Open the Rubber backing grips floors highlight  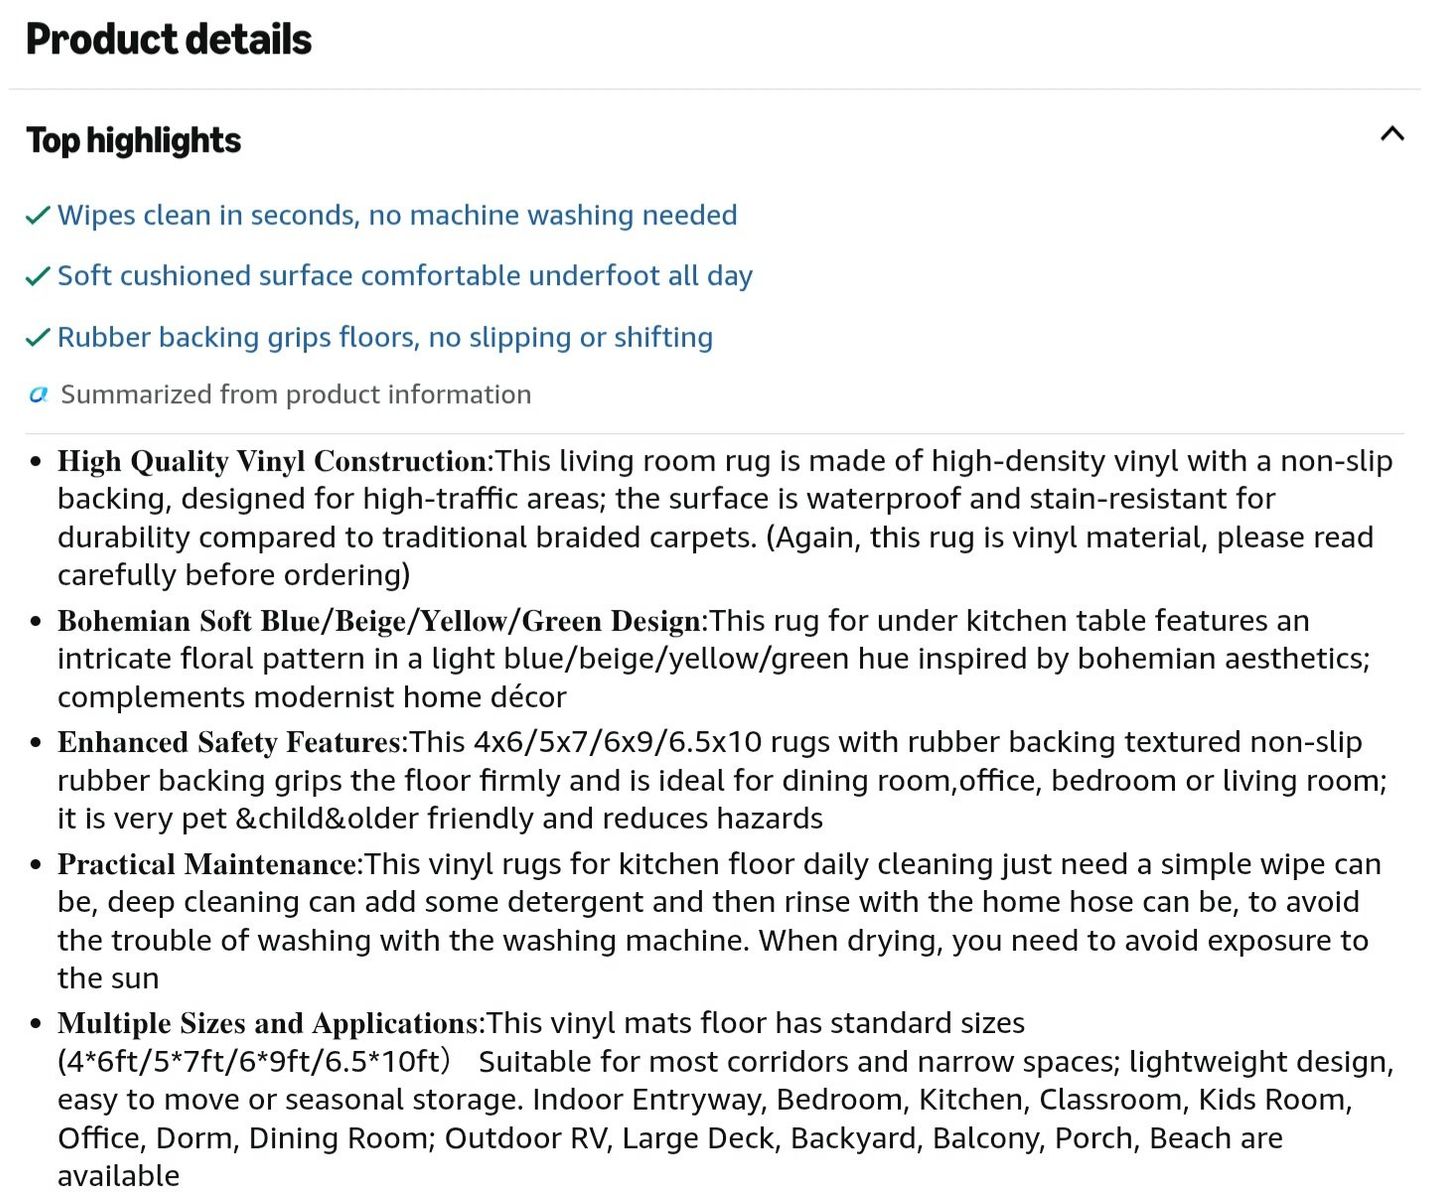click(x=385, y=338)
